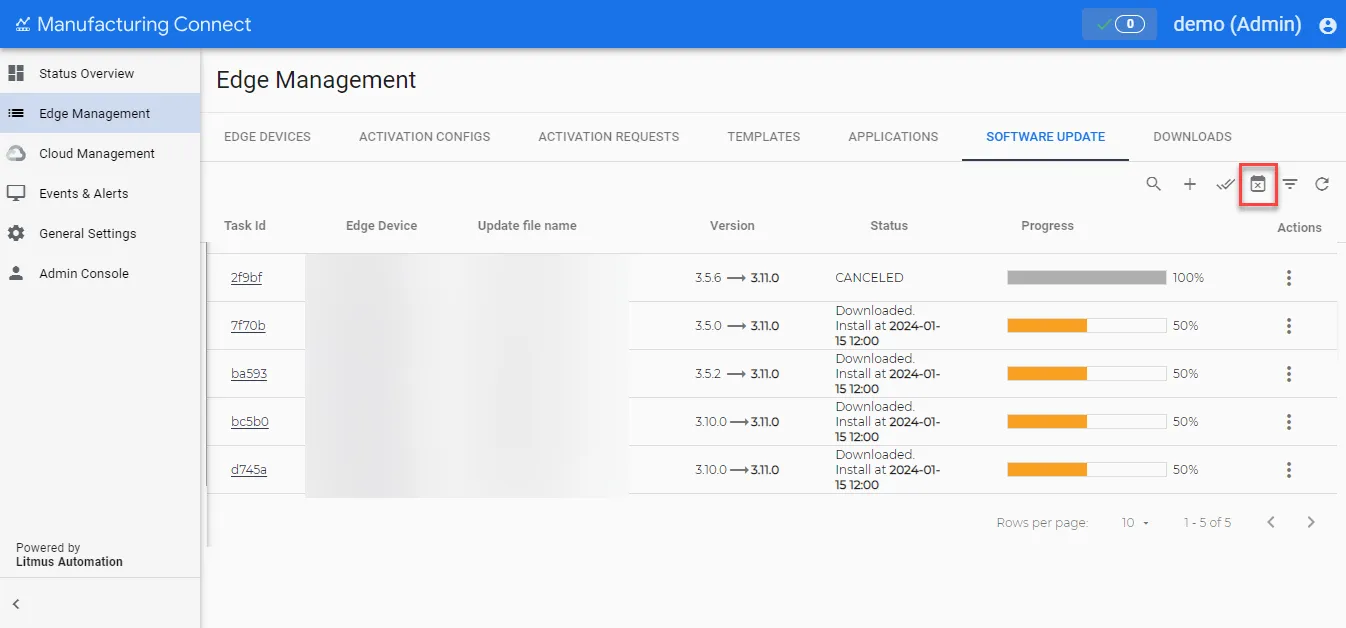Open task link 7f70b
Screen dimensions: 1346x628
(248, 326)
